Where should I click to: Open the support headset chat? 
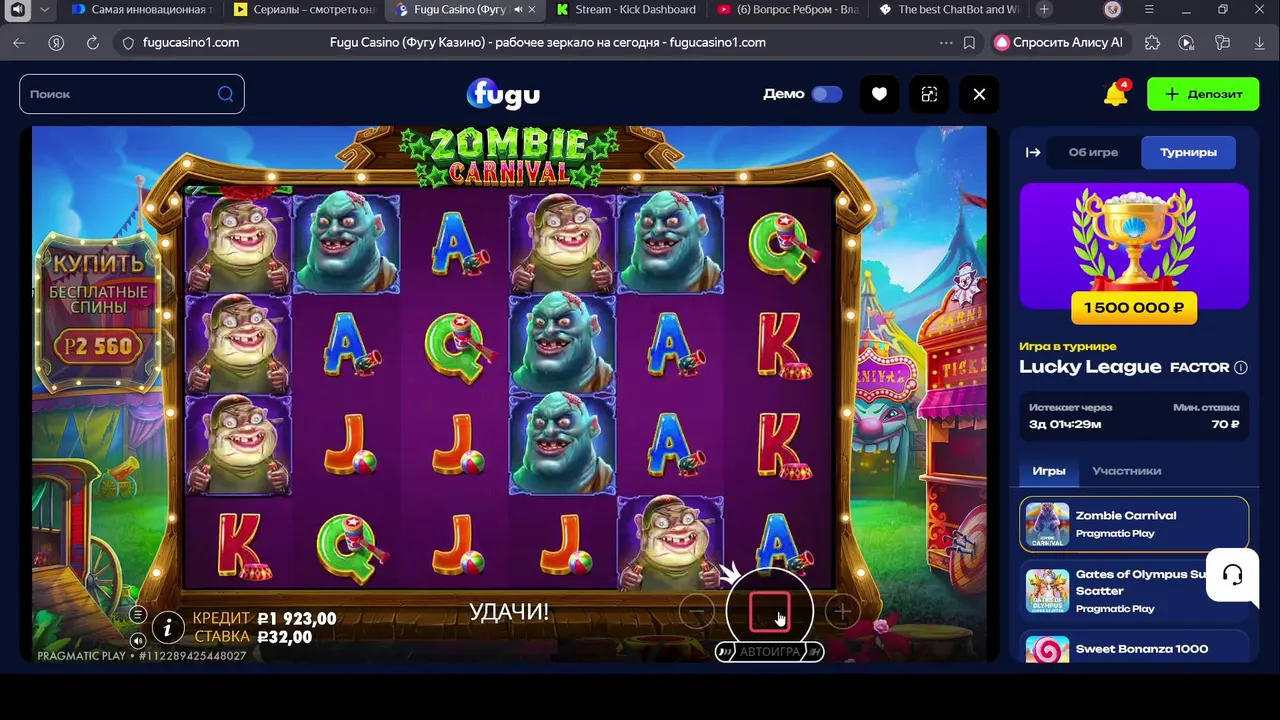(x=1232, y=575)
